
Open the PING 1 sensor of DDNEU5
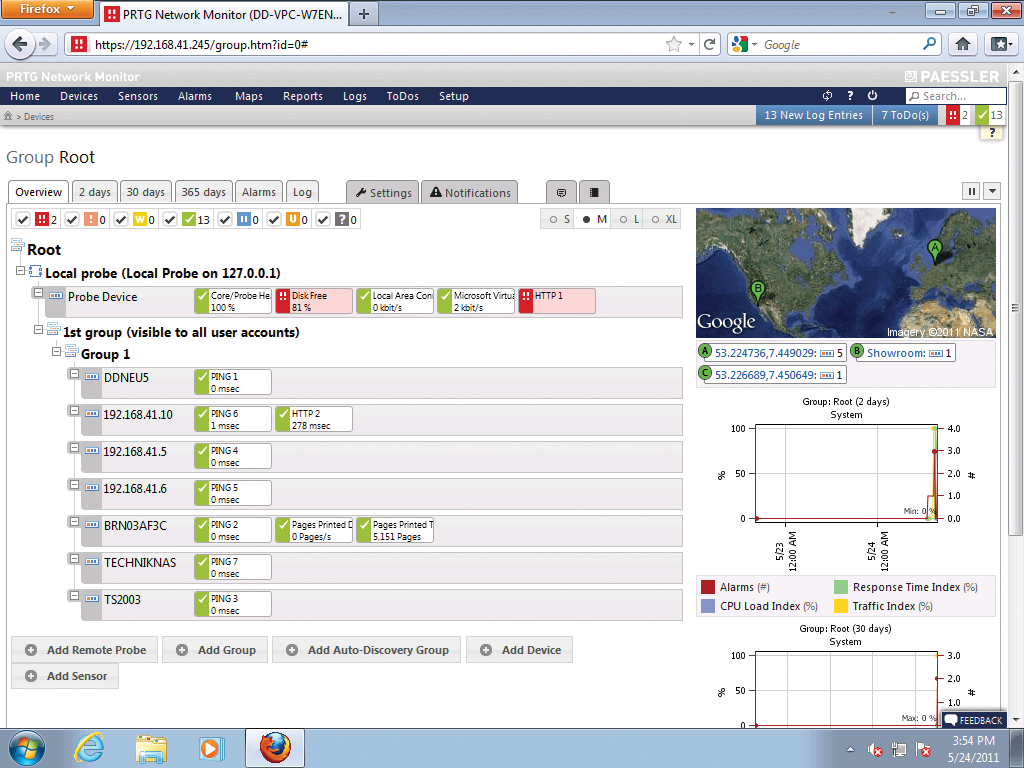coord(233,382)
